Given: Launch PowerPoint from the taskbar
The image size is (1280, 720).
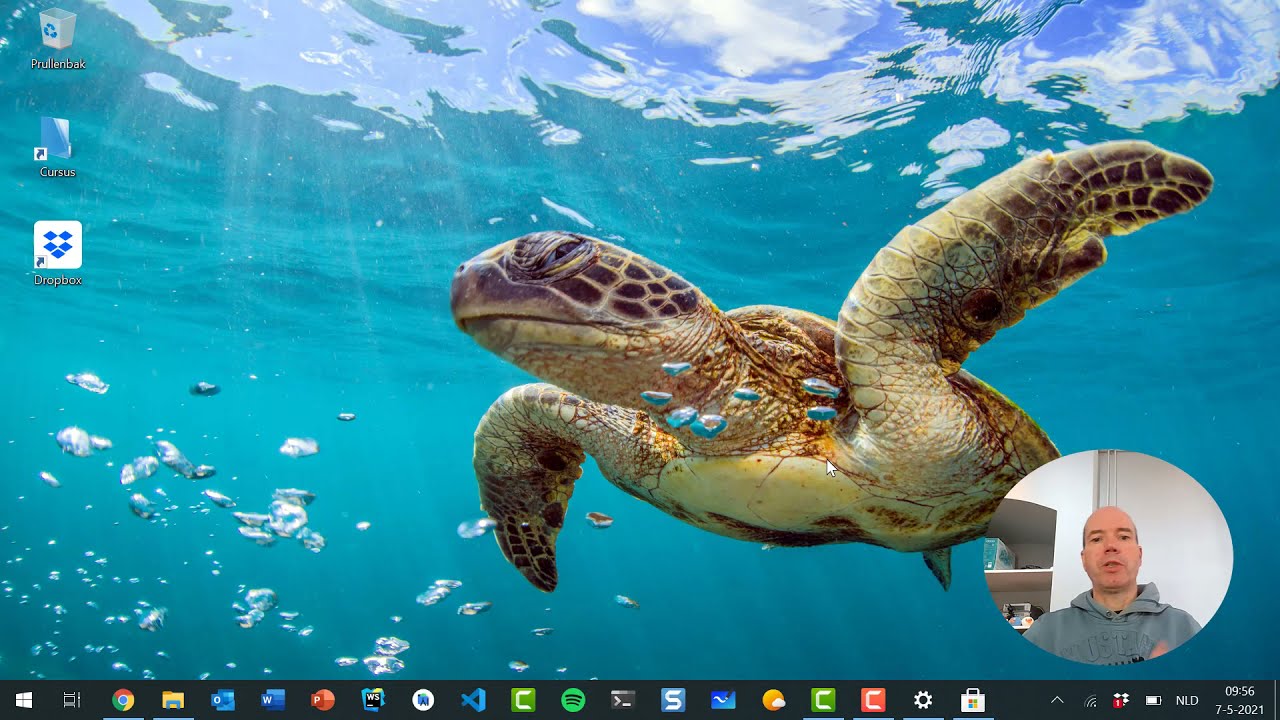Looking at the screenshot, I should pyautogui.click(x=323, y=700).
